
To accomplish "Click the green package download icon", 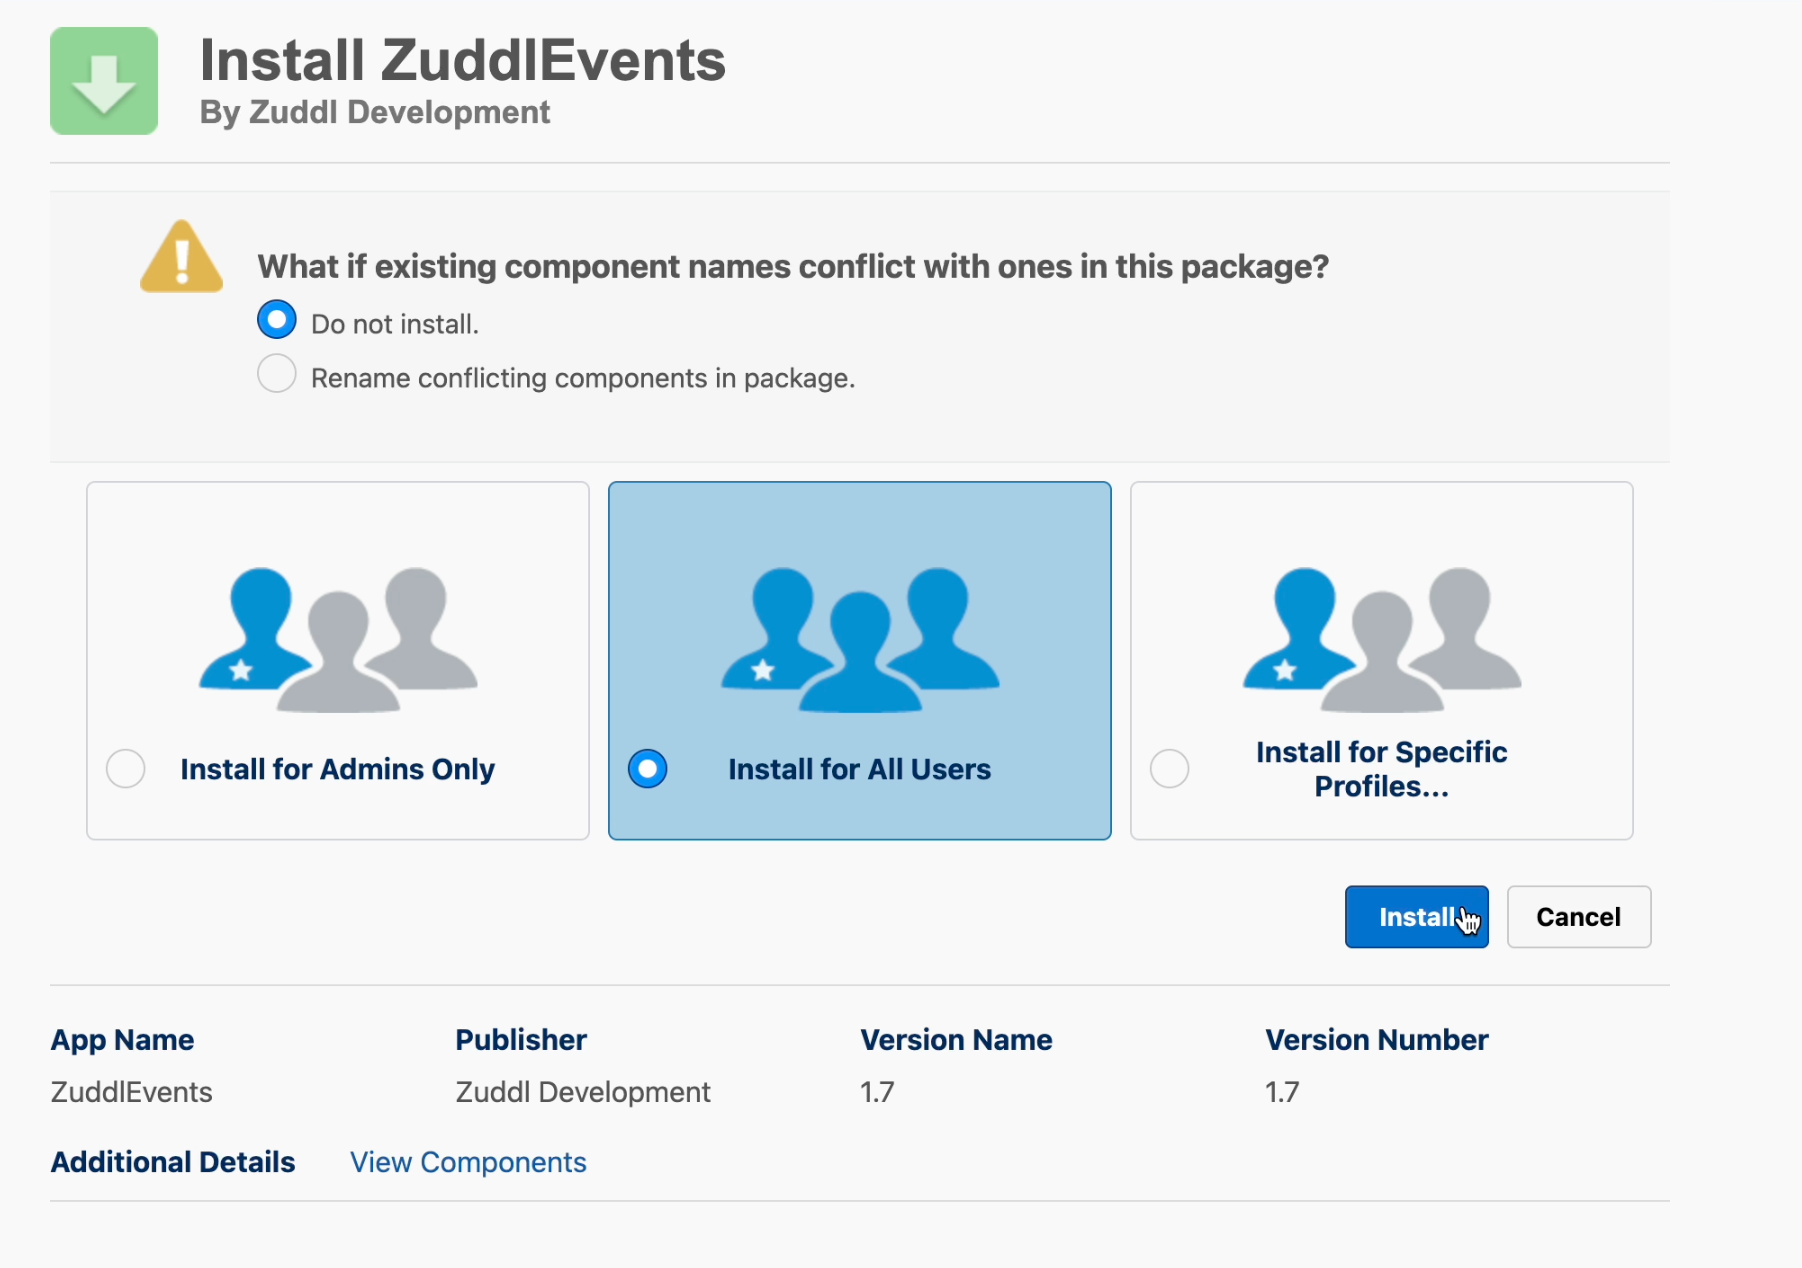I will [x=104, y=81].
